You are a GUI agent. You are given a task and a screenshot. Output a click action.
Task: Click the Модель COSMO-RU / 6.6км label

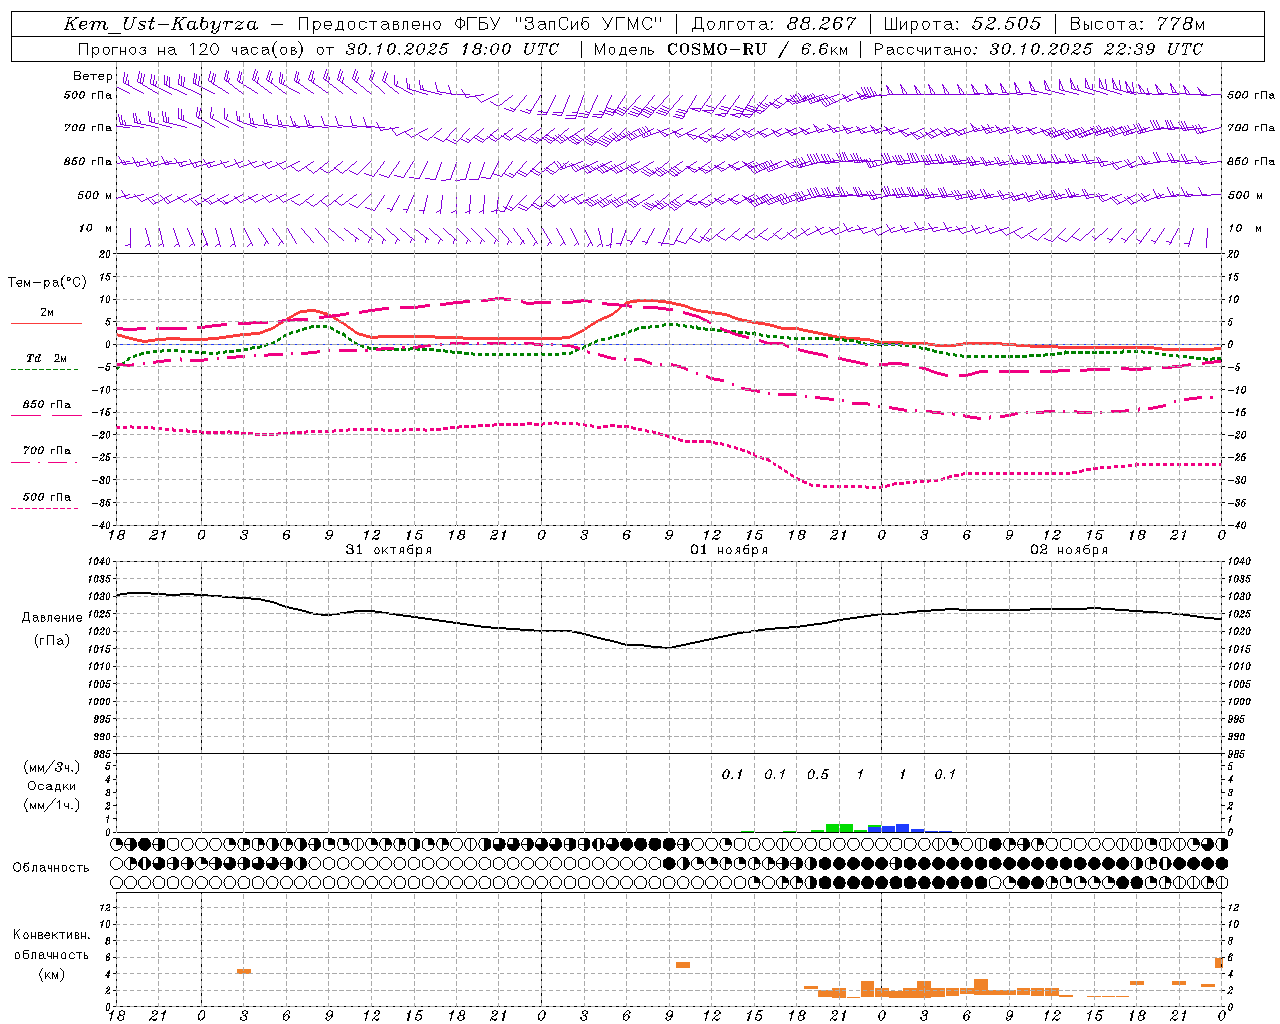pos(721,49)
